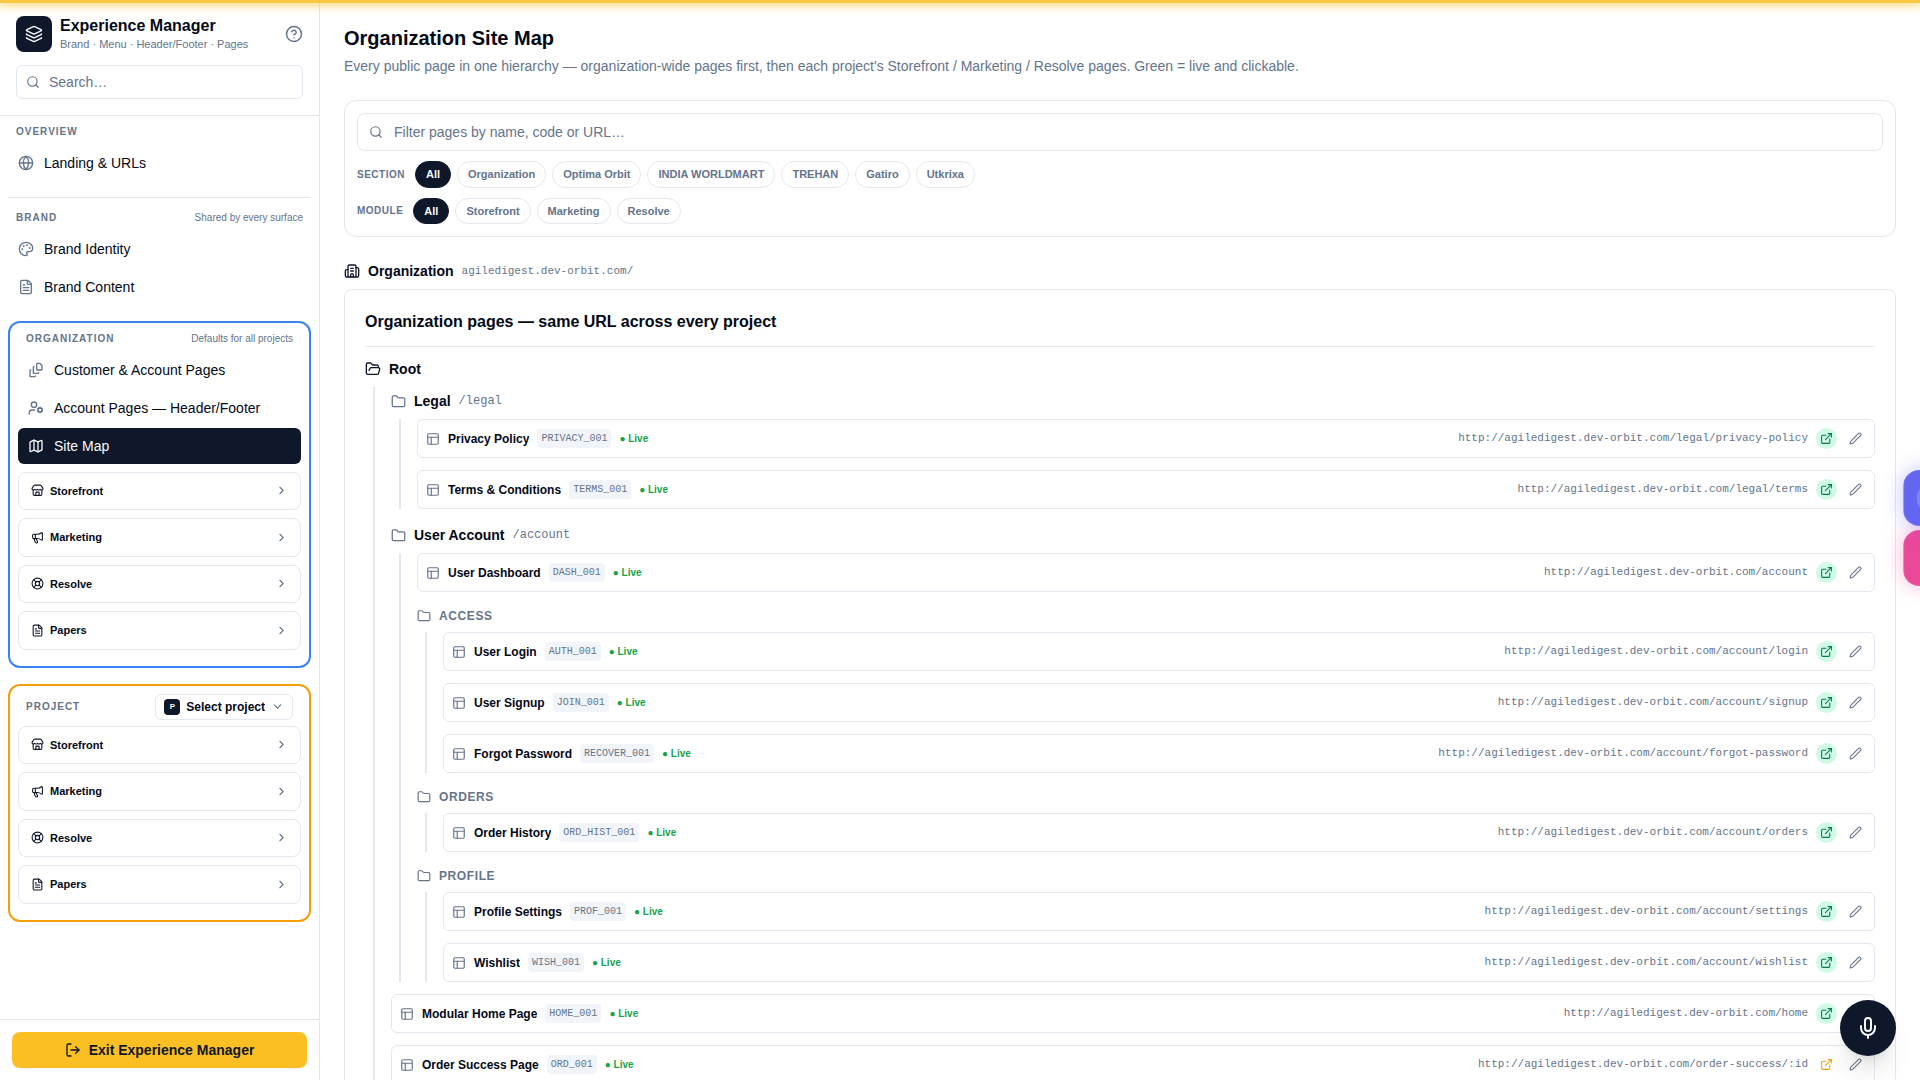Select the All section filter chip
The width and height of the screenshot is (1920, 1080).
coord(433,174)
